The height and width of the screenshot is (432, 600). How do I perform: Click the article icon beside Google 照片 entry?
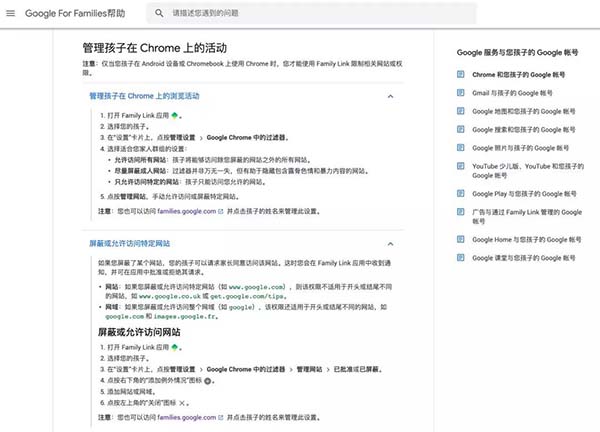[x=462, y=147]
